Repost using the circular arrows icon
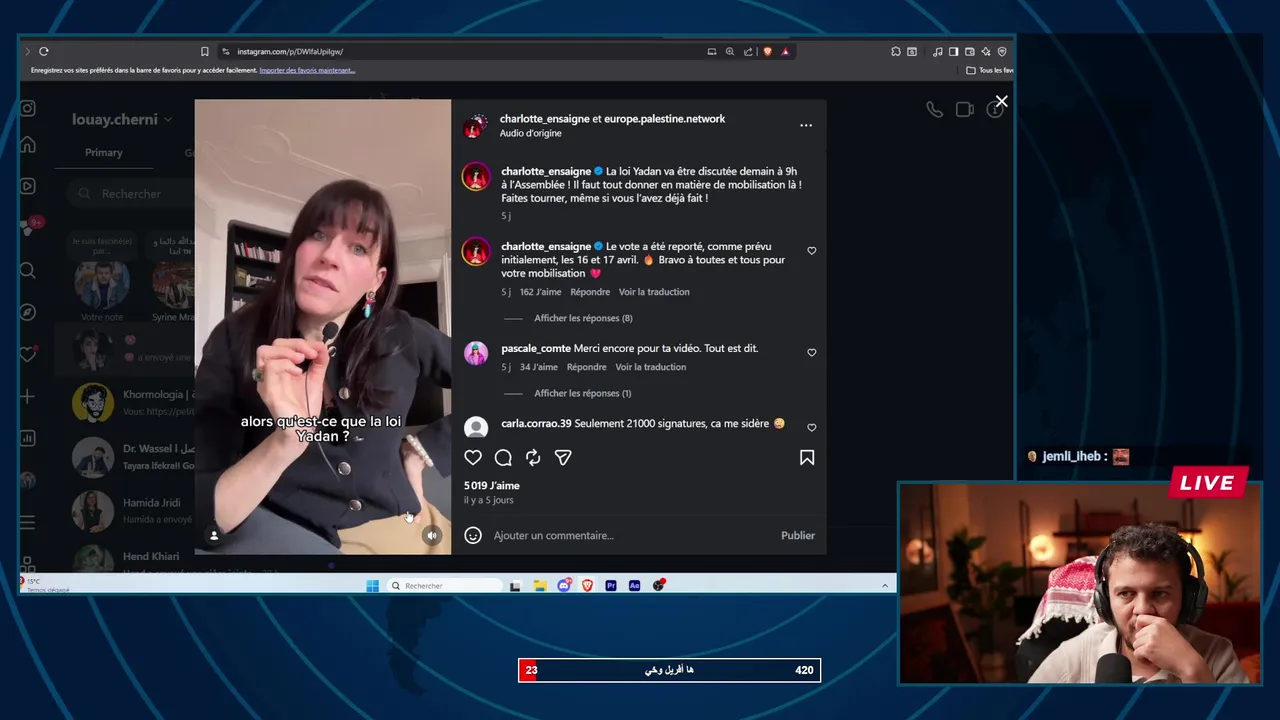1280x720 pixels. coord(533,457)
